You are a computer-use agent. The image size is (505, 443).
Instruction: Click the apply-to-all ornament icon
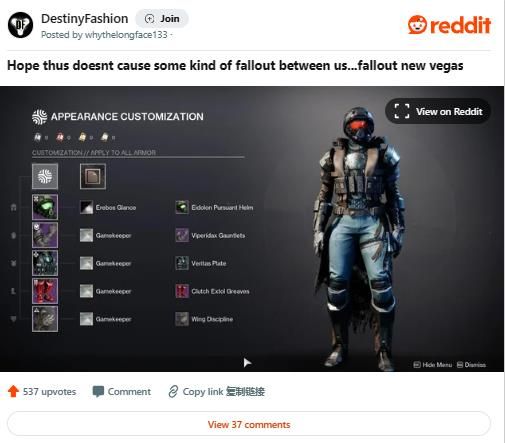pyautogui.click(x=45, y=176)
